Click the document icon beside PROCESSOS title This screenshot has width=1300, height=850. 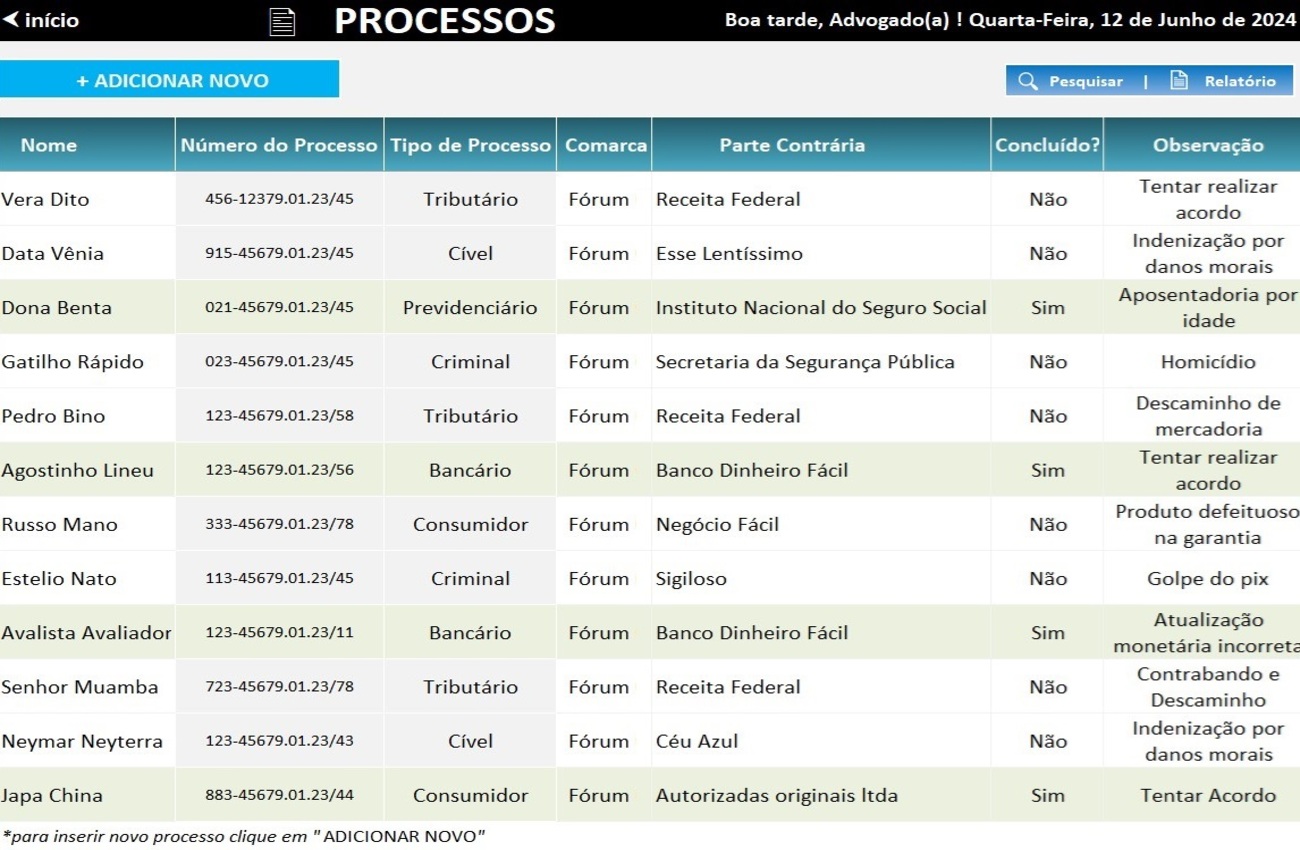(282, 21)
